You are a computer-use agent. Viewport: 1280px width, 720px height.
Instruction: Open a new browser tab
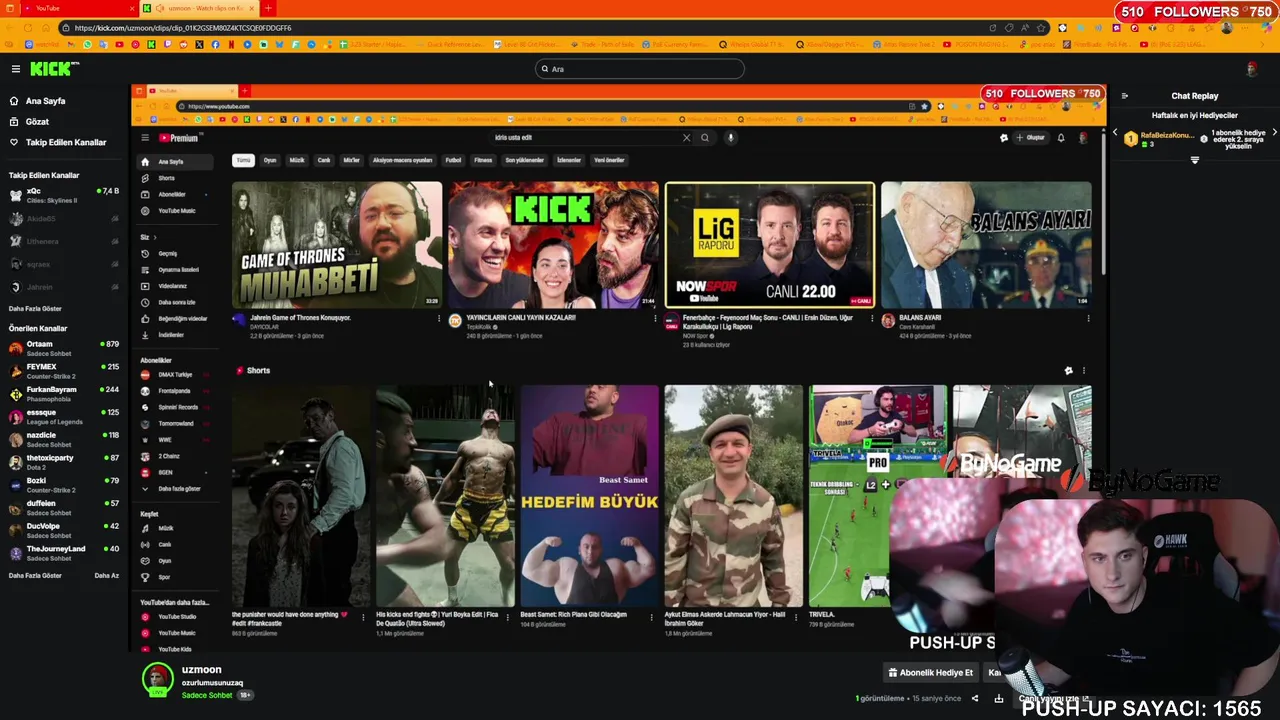(268, 8)
